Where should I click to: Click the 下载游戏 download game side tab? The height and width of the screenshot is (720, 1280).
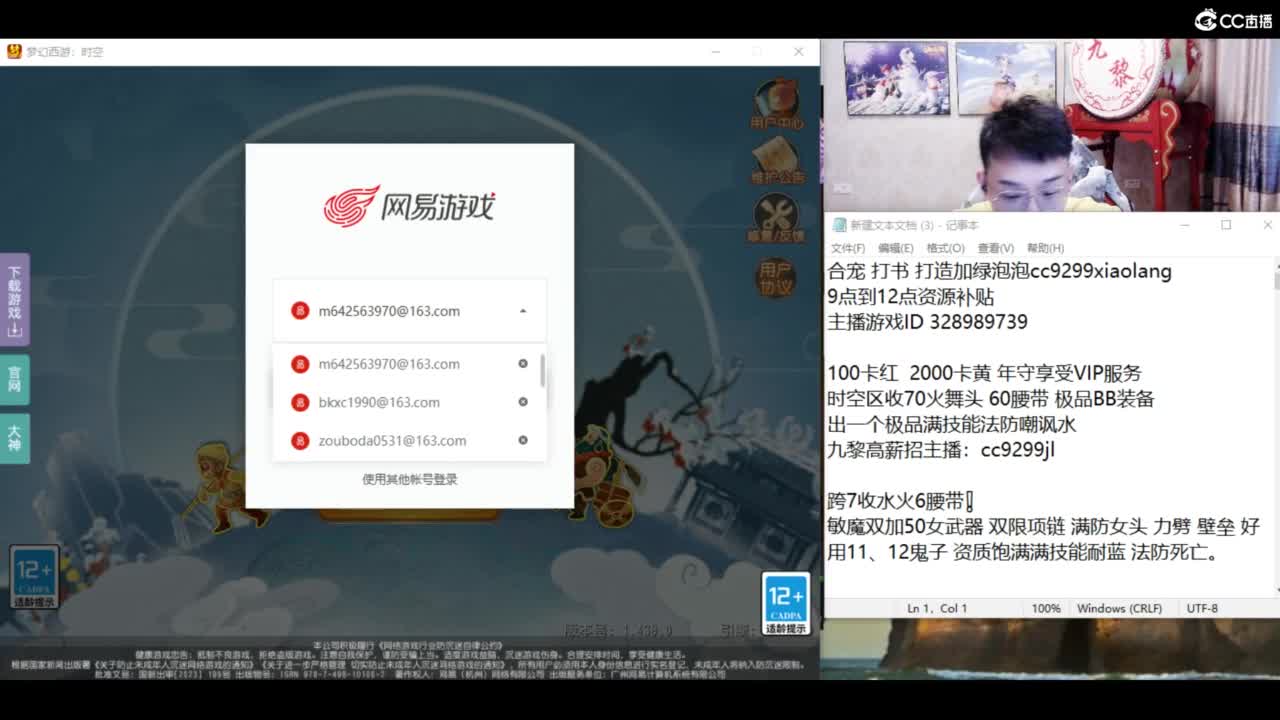[14, 299]
